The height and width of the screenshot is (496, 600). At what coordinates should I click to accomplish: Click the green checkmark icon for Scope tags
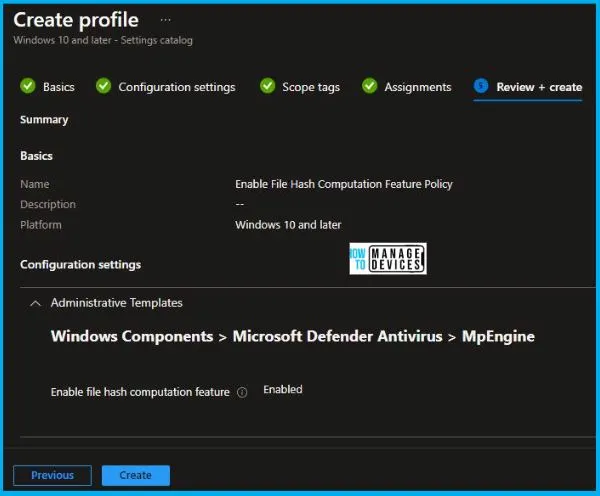coord(267,86)
